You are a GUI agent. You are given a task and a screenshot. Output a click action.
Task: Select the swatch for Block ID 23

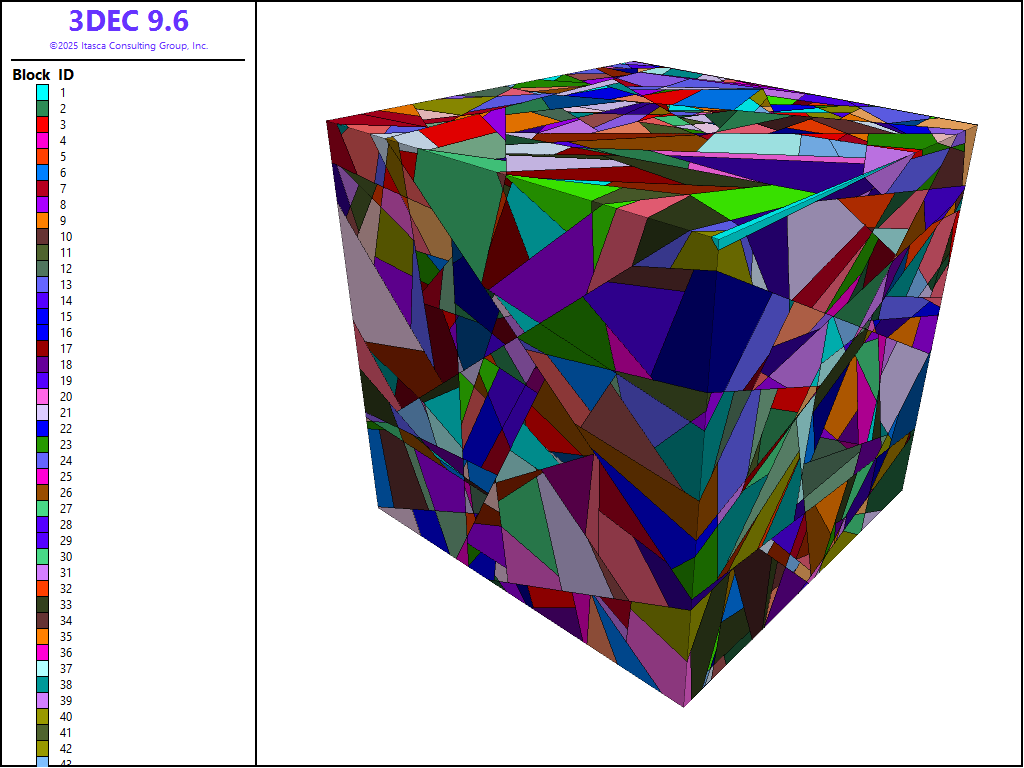(43, 444)
